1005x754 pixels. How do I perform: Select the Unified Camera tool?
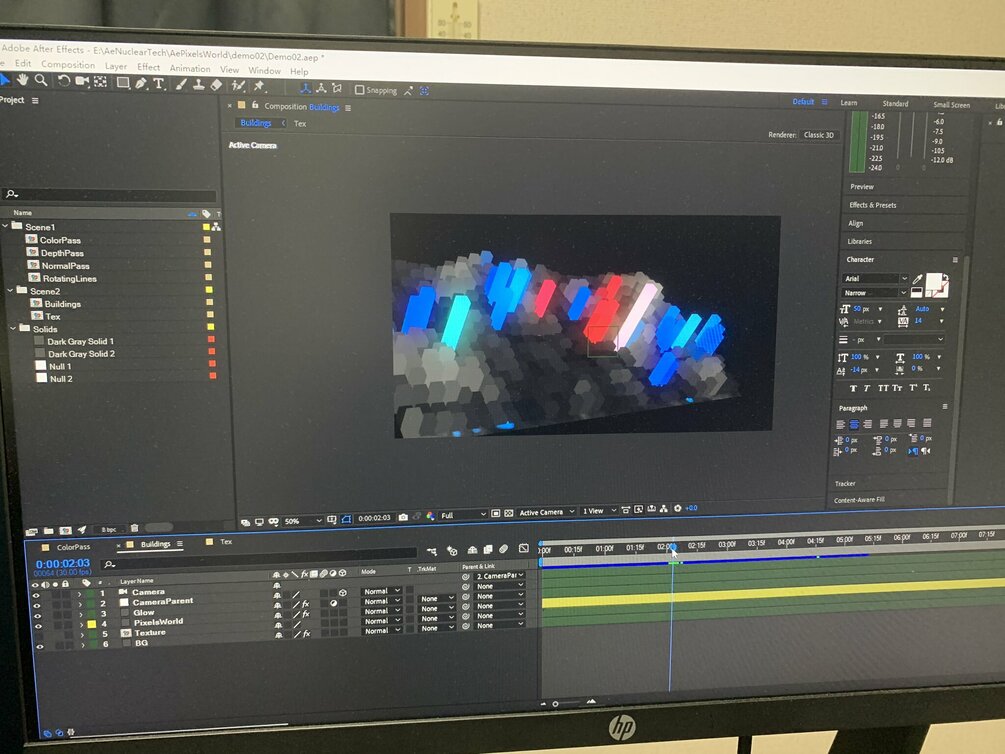(82, 81)
